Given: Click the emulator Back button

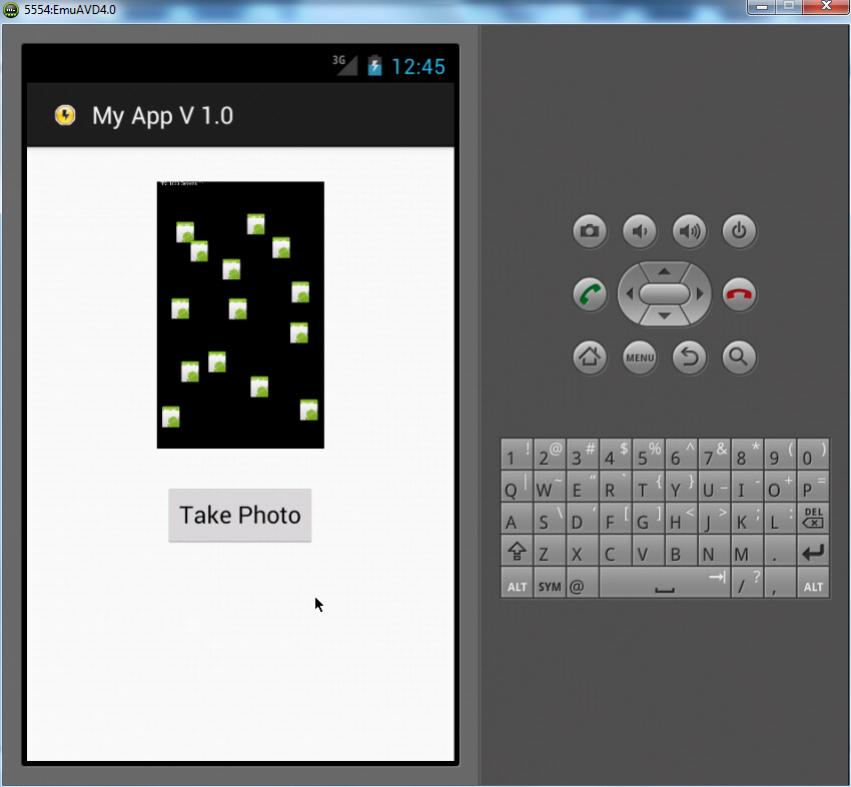Looking at the screenshot, I should [689, 357].
